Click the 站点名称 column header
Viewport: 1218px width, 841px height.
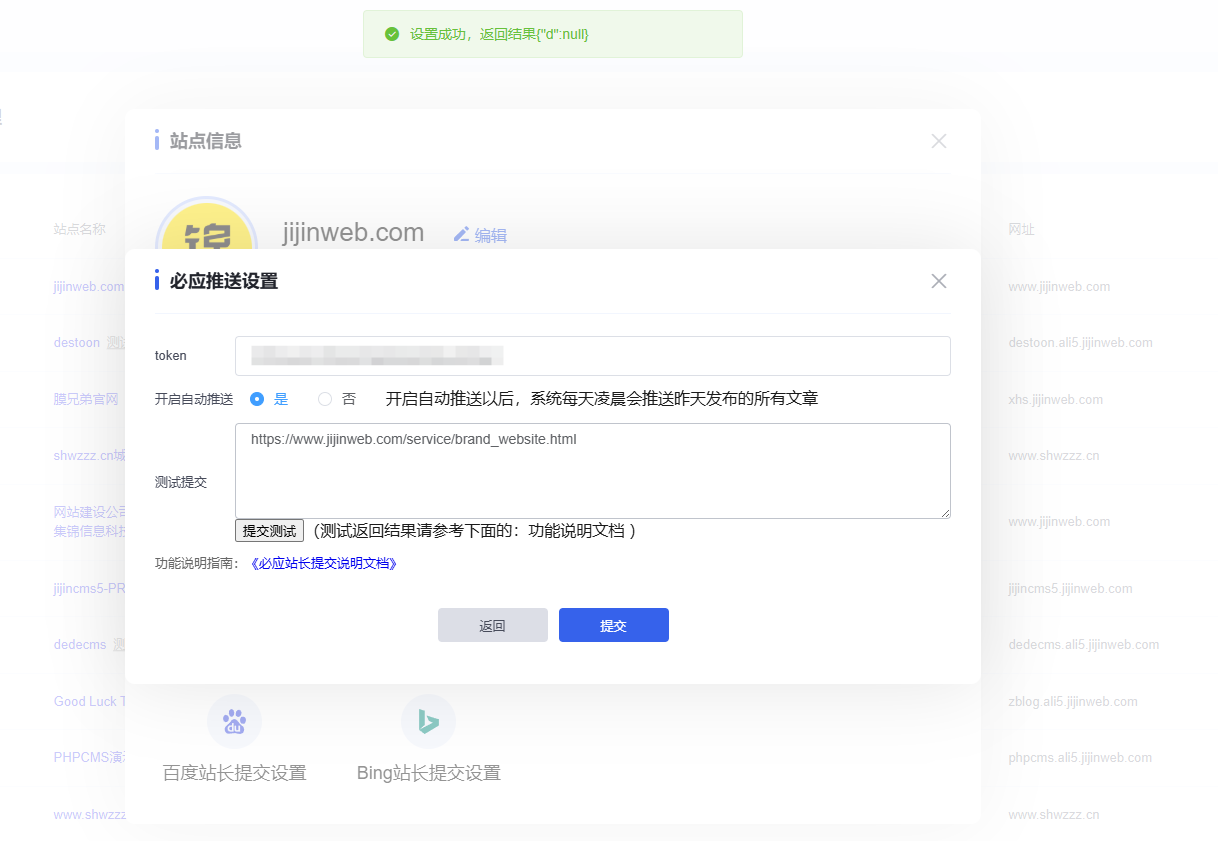pos(80,229)
